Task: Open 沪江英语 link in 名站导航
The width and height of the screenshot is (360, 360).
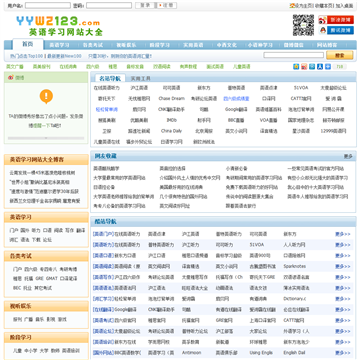Action: tap(139, 88)
